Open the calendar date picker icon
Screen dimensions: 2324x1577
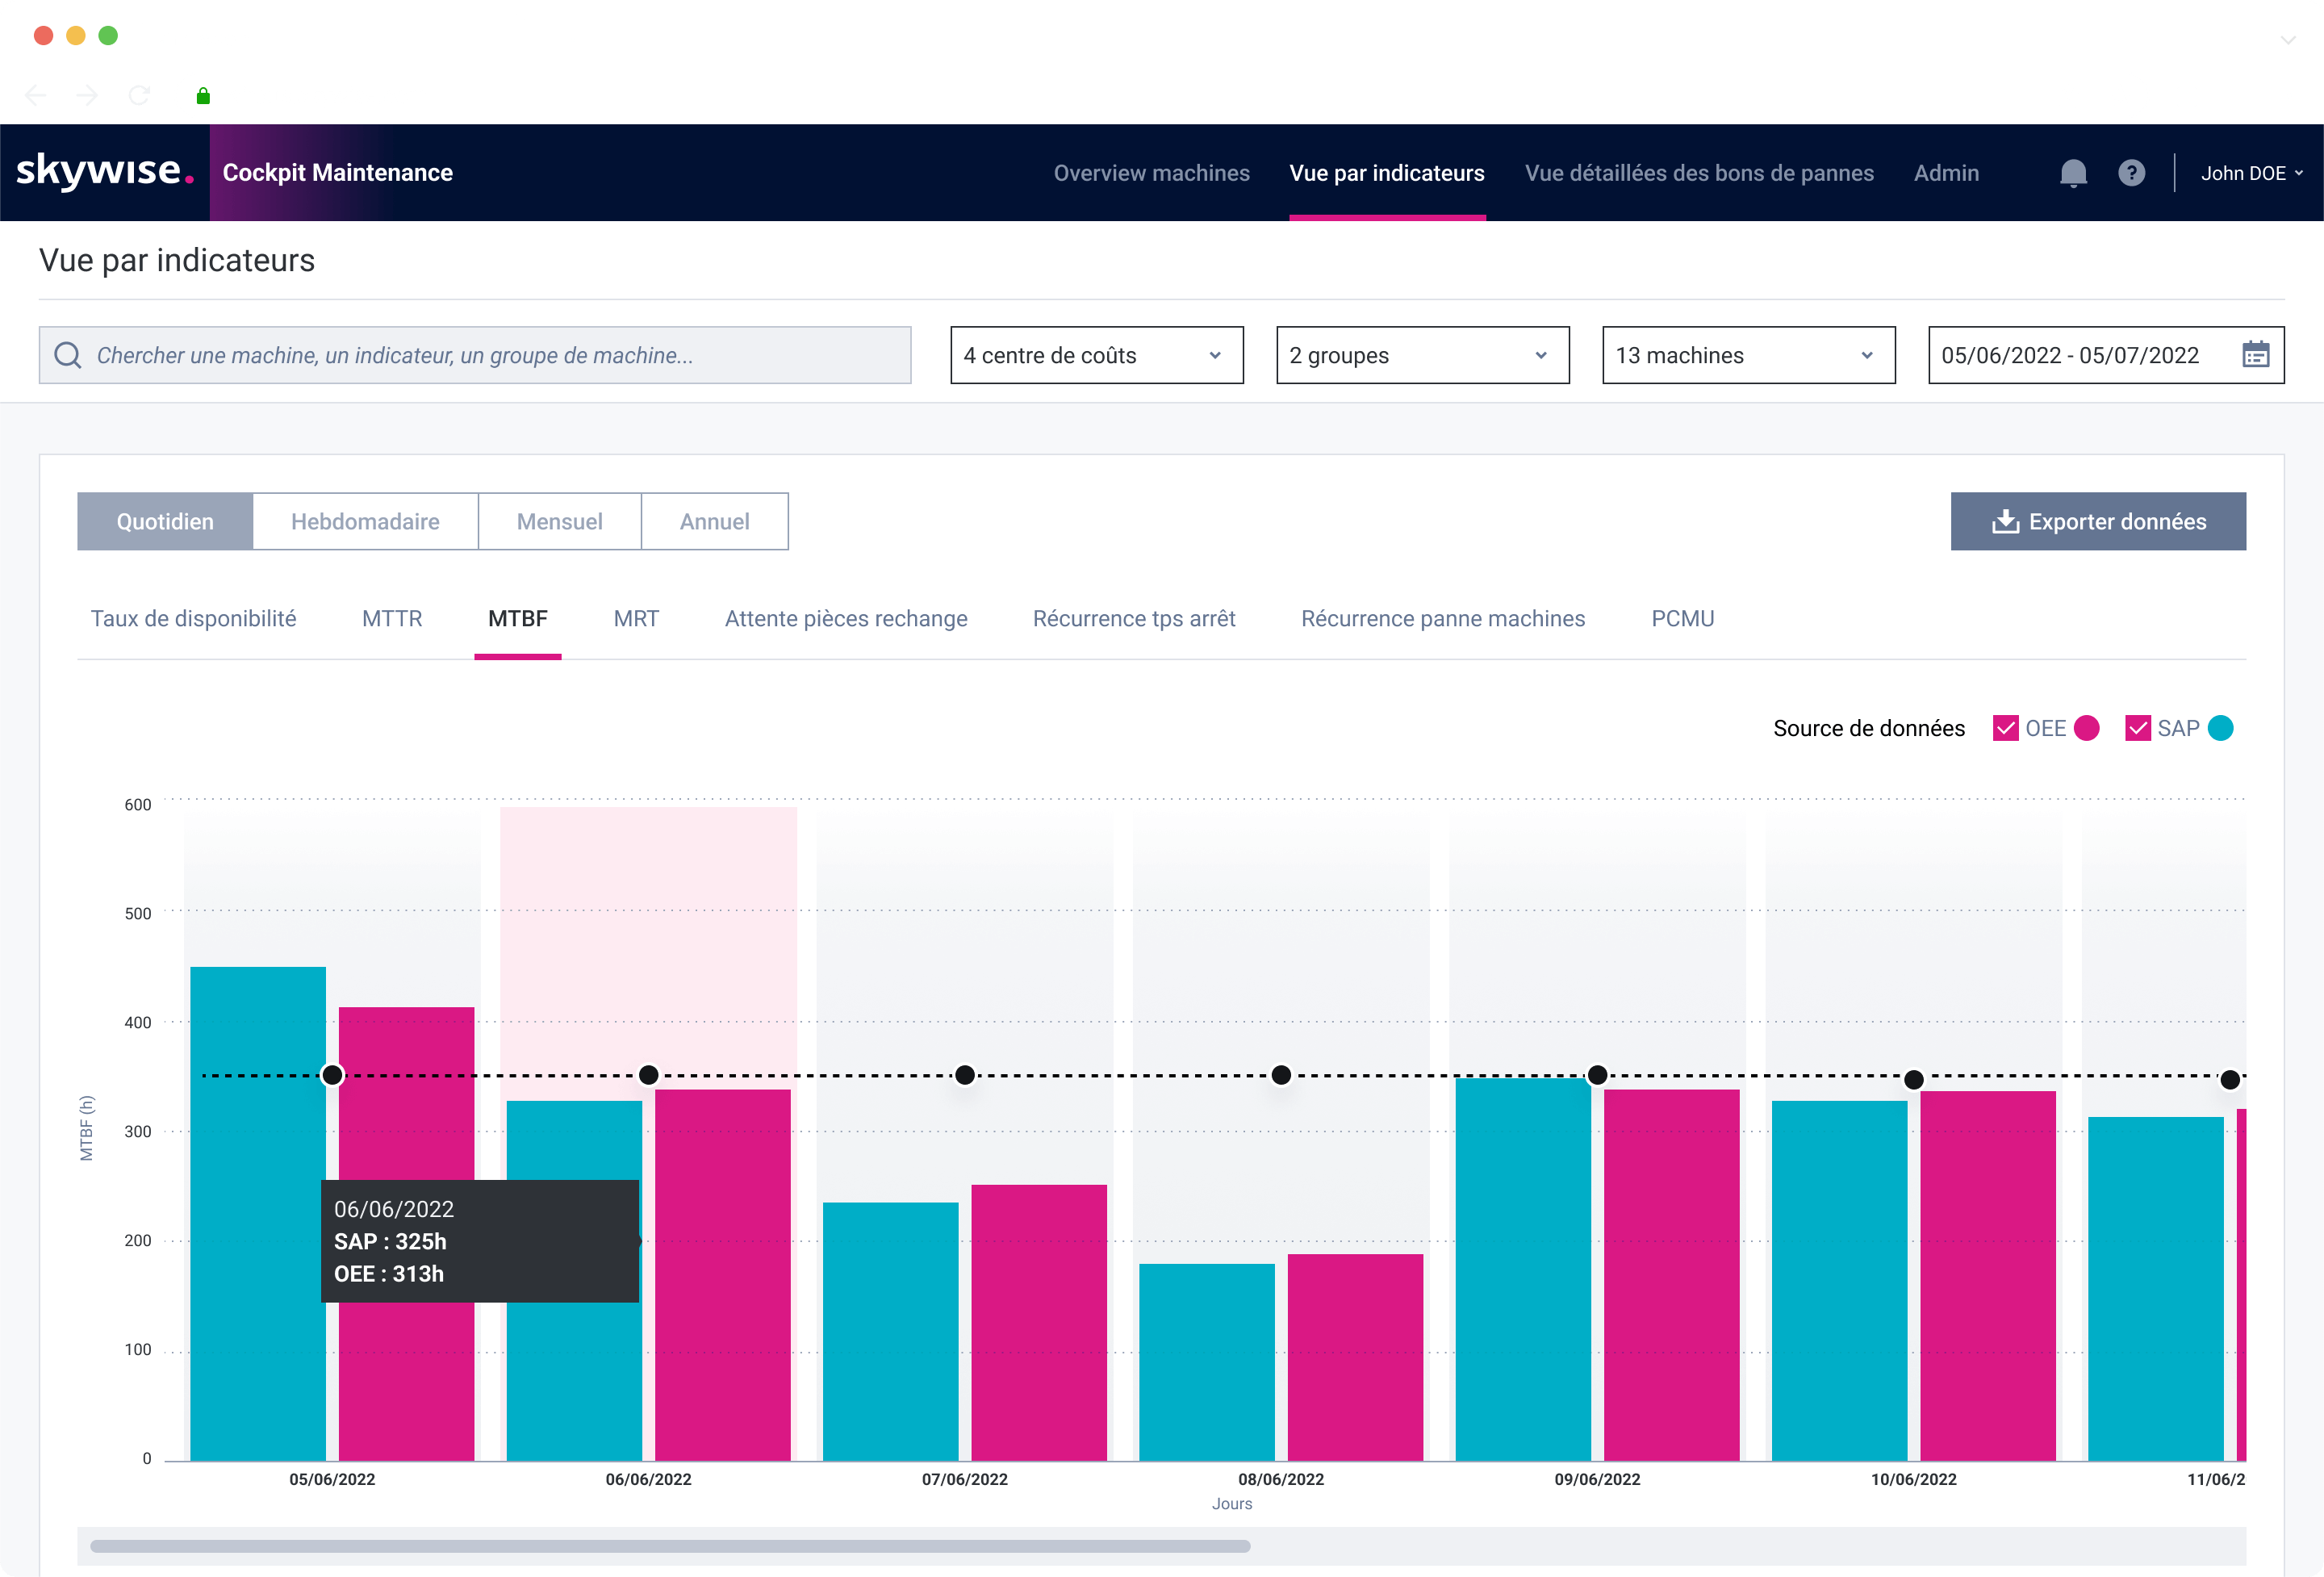[2257, 355]
